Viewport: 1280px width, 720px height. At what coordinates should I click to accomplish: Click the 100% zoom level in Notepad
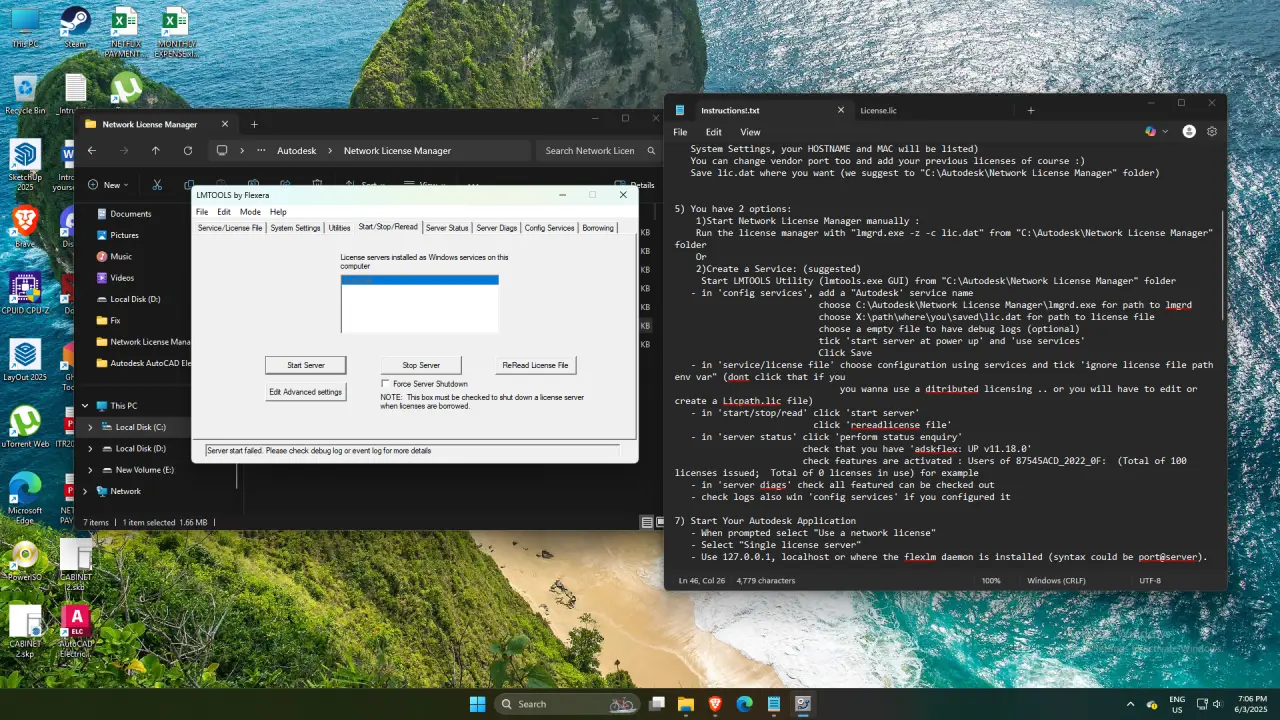[x=990, y=580]
